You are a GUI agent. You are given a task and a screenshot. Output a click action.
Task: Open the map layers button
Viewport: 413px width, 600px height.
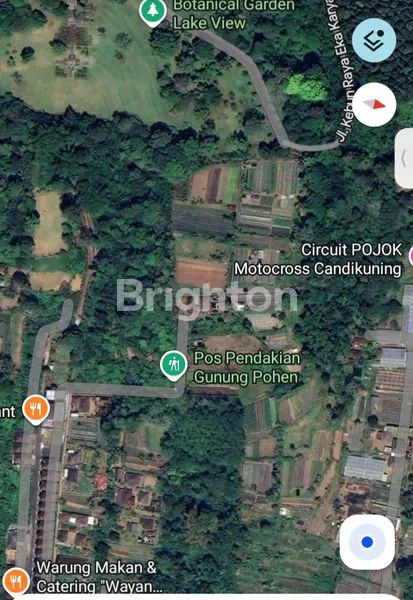point(374,40)
